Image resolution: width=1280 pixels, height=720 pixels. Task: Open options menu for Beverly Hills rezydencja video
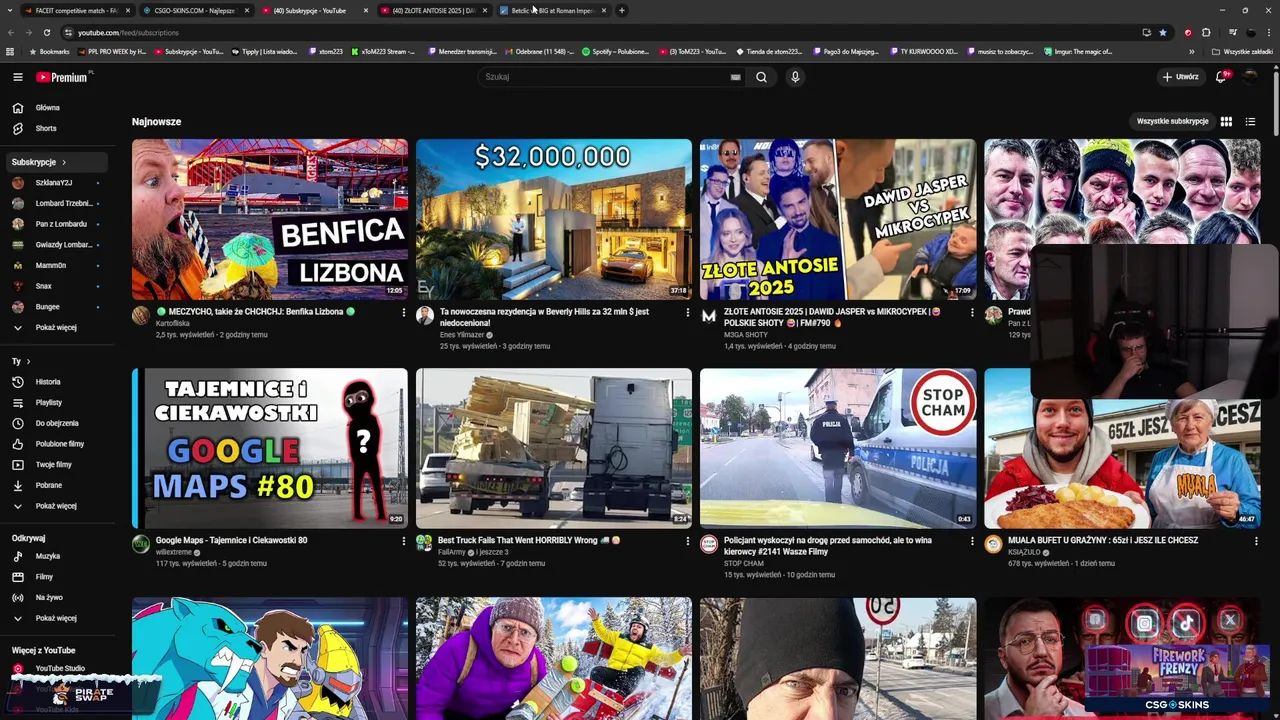pos(688,312)
